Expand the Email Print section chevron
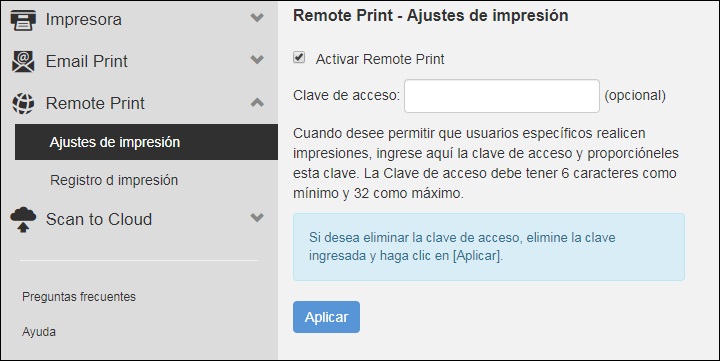This screenshot has height=361, width=720. point(257,60)
